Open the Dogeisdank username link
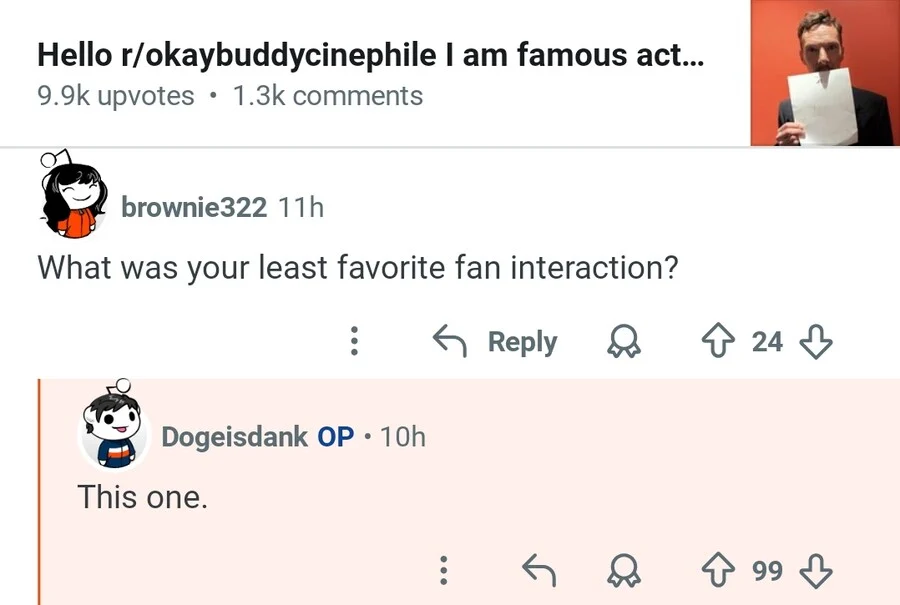This screenshot has width=900, height=605. (x=234, y=437)
